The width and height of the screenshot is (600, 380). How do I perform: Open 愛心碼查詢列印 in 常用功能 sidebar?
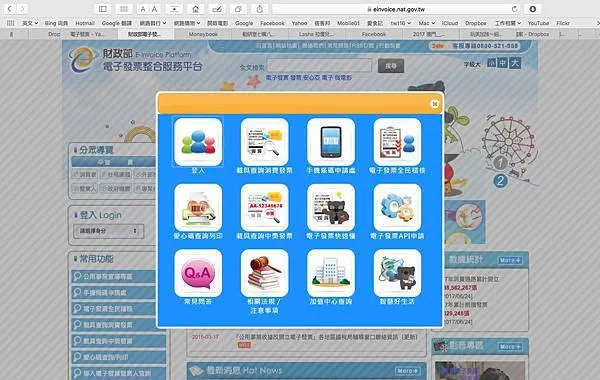tap(119, 357)
